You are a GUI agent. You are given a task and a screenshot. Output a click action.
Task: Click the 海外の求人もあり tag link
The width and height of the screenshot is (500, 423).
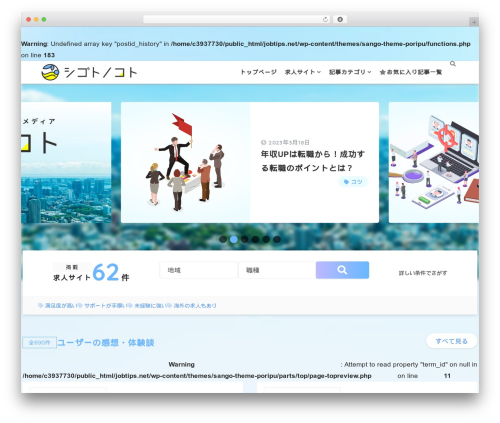click(192, 305)
